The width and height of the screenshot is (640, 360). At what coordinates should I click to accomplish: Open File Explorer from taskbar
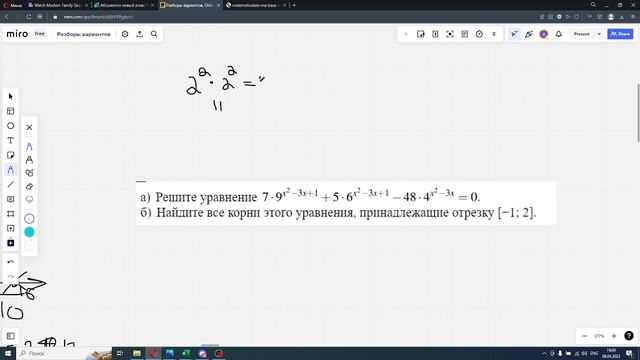[137, 353]
